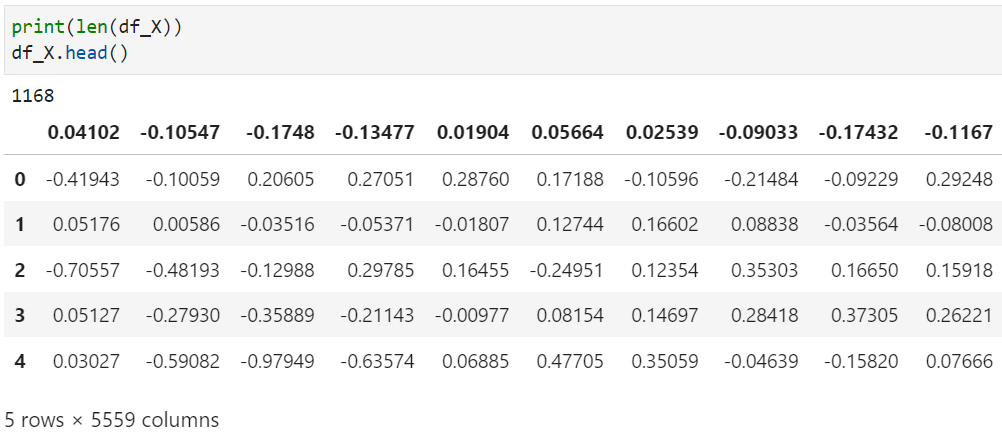This screenshot has height=442, width=1002.
Task: Click column header 0.04102
Action: coord(83,132)
